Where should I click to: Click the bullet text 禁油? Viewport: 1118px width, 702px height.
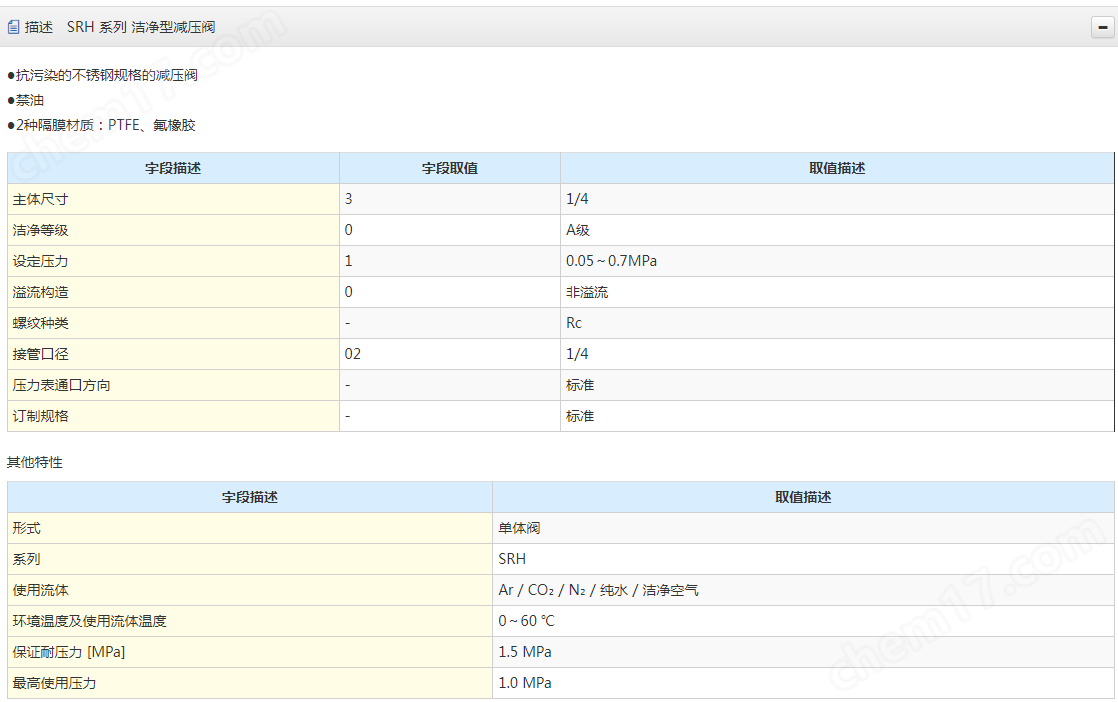pyautogui.click(x=26, y=100)
